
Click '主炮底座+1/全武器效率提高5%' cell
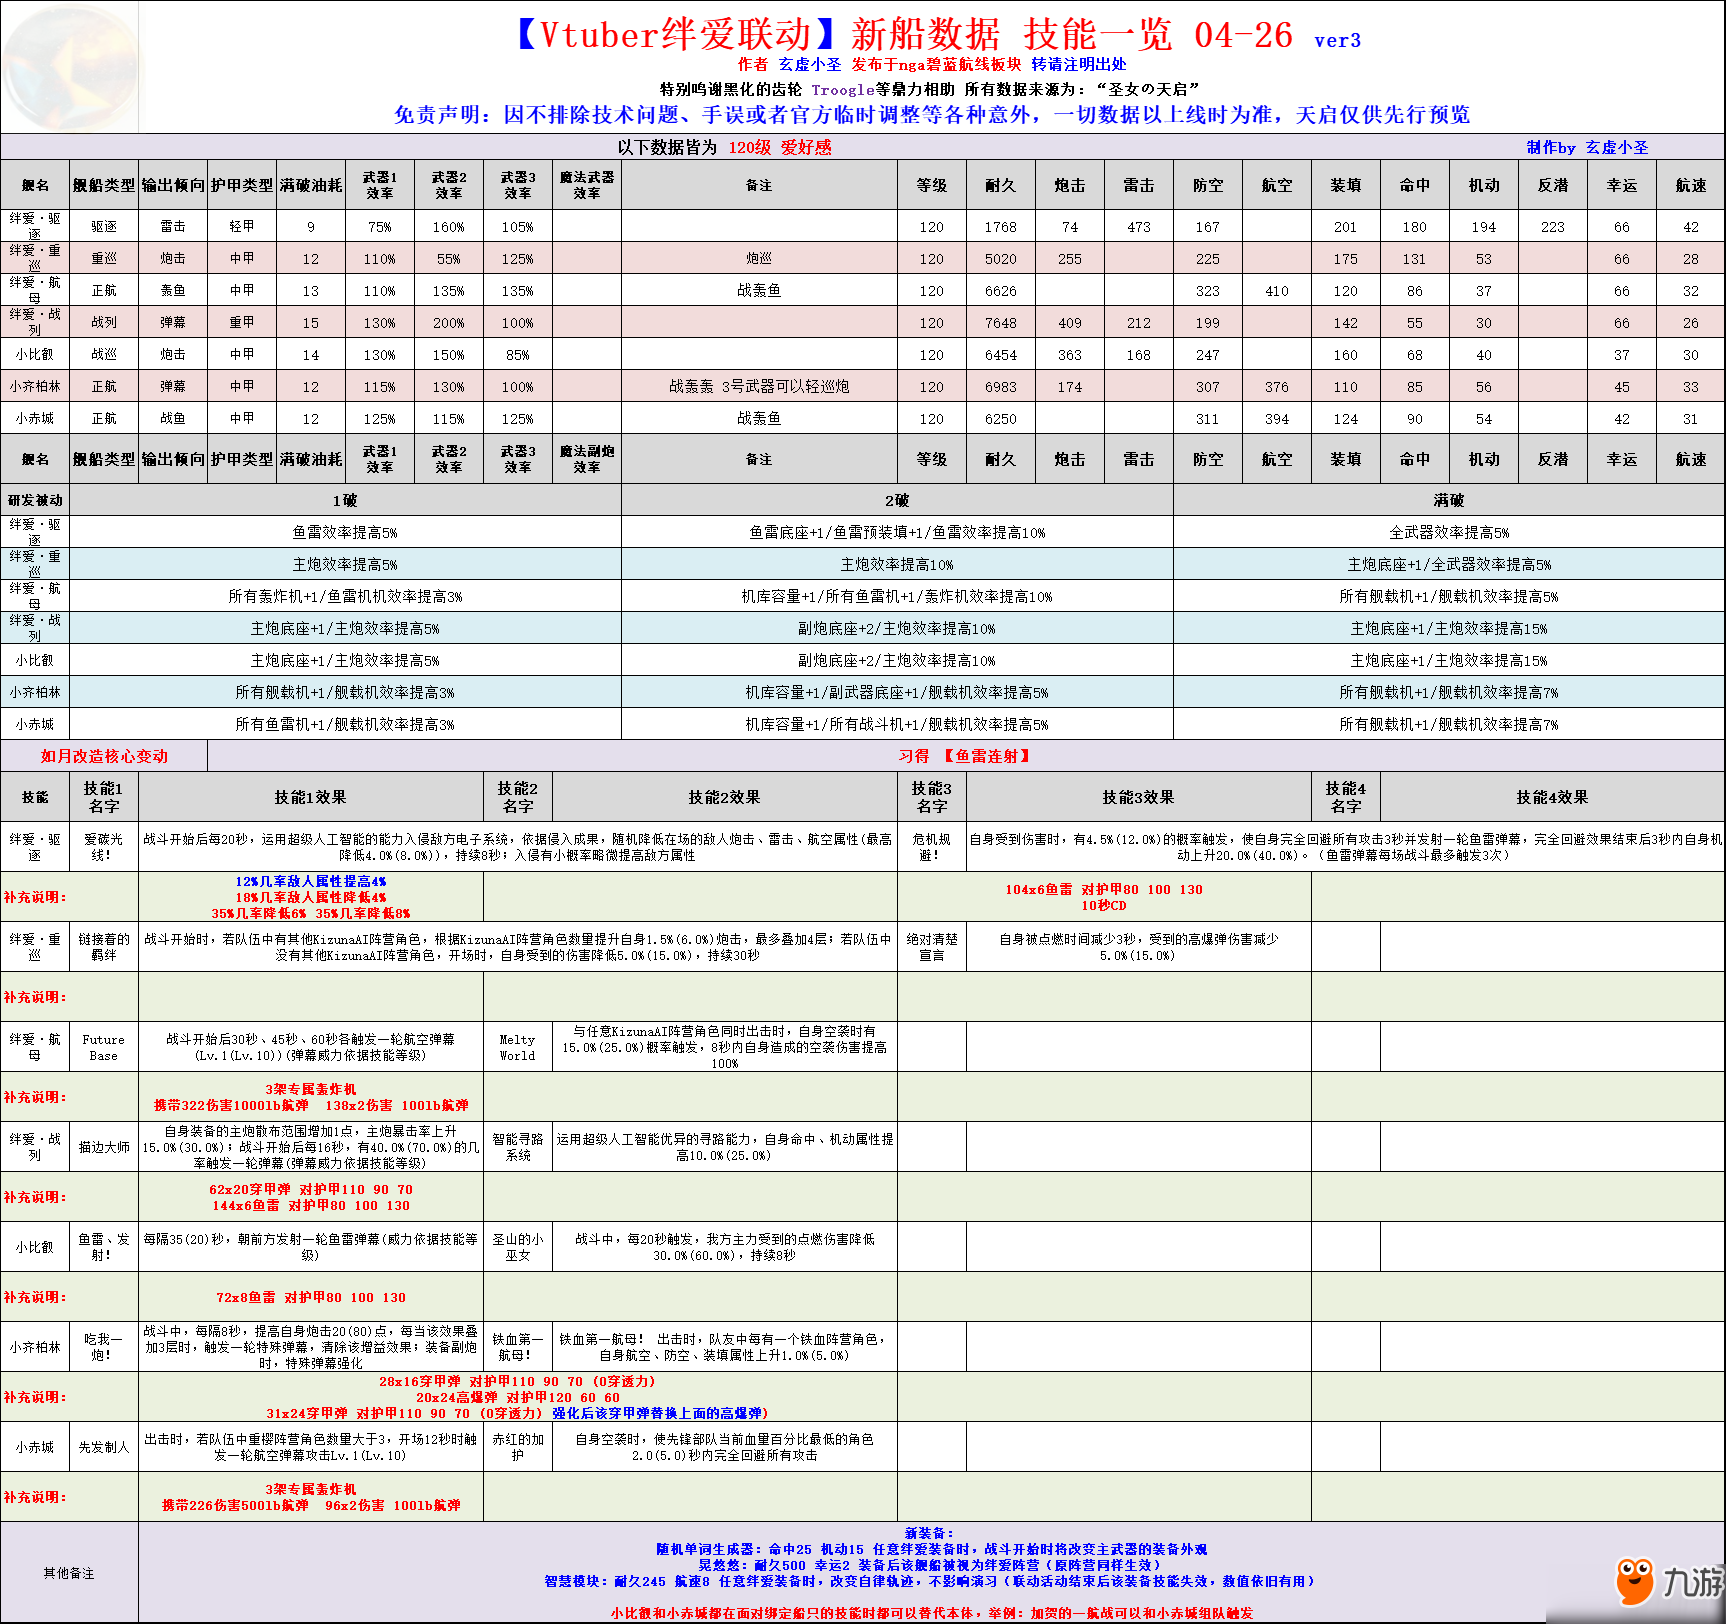tap(1449, 564)
